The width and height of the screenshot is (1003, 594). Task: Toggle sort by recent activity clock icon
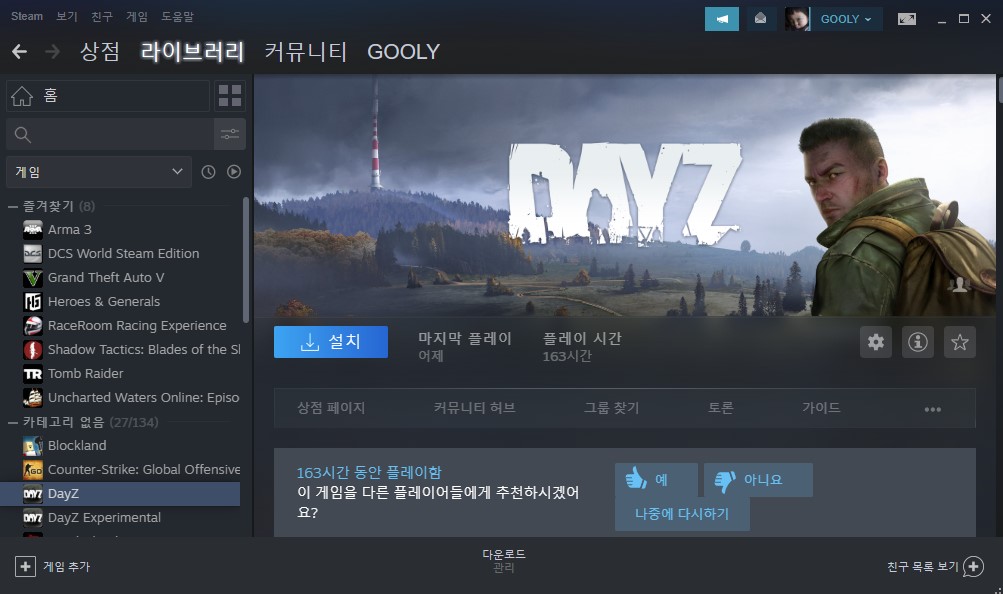[x=208, y=172]
